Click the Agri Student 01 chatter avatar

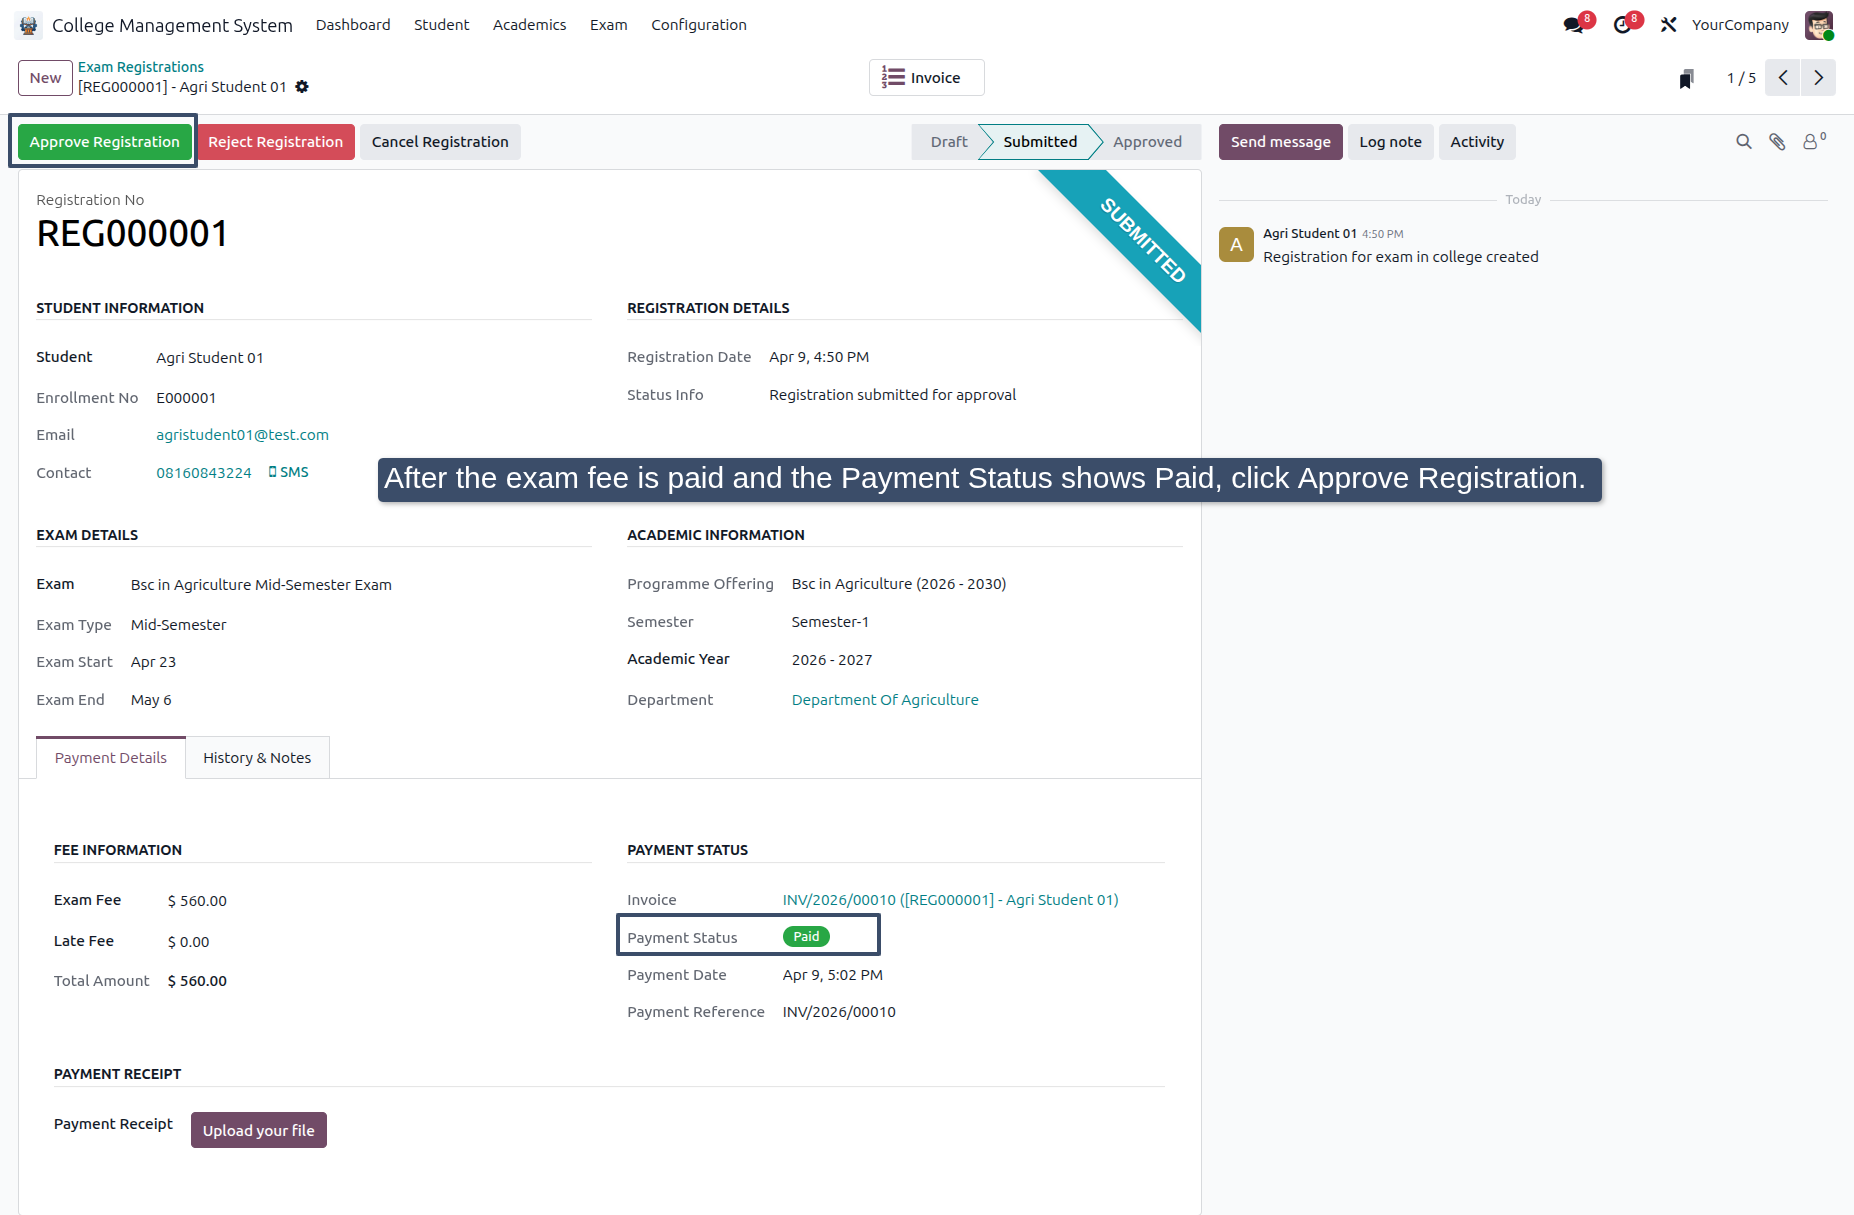(1236, 245)
